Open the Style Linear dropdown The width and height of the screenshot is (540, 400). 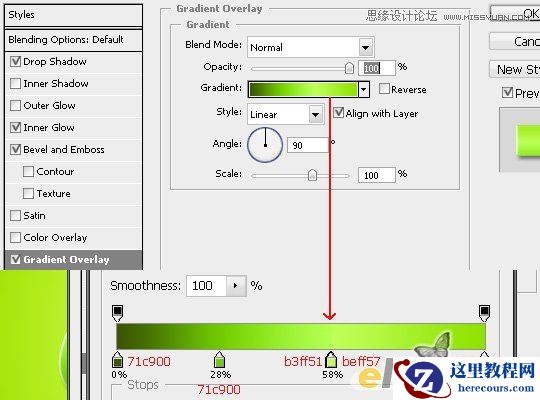click(x=315, y=114)
